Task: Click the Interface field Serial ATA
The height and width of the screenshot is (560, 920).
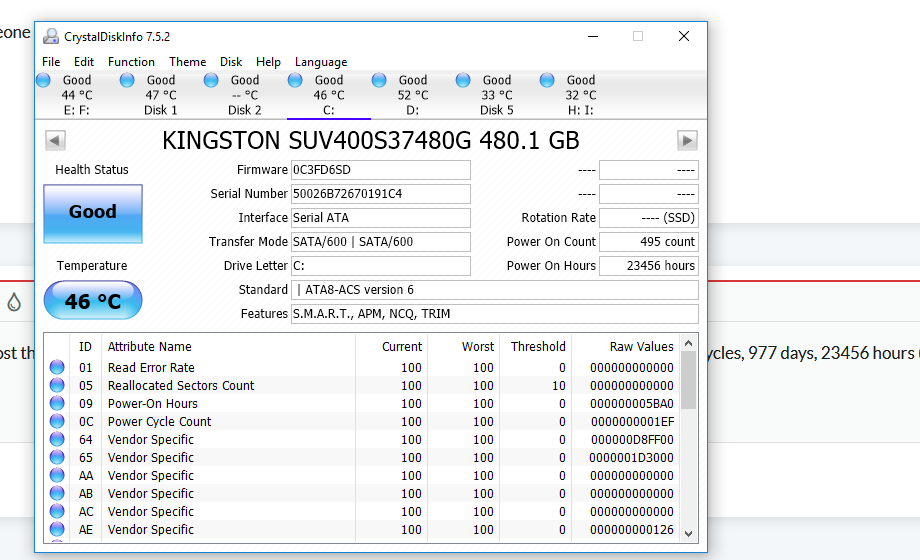Action: point(381,218)
